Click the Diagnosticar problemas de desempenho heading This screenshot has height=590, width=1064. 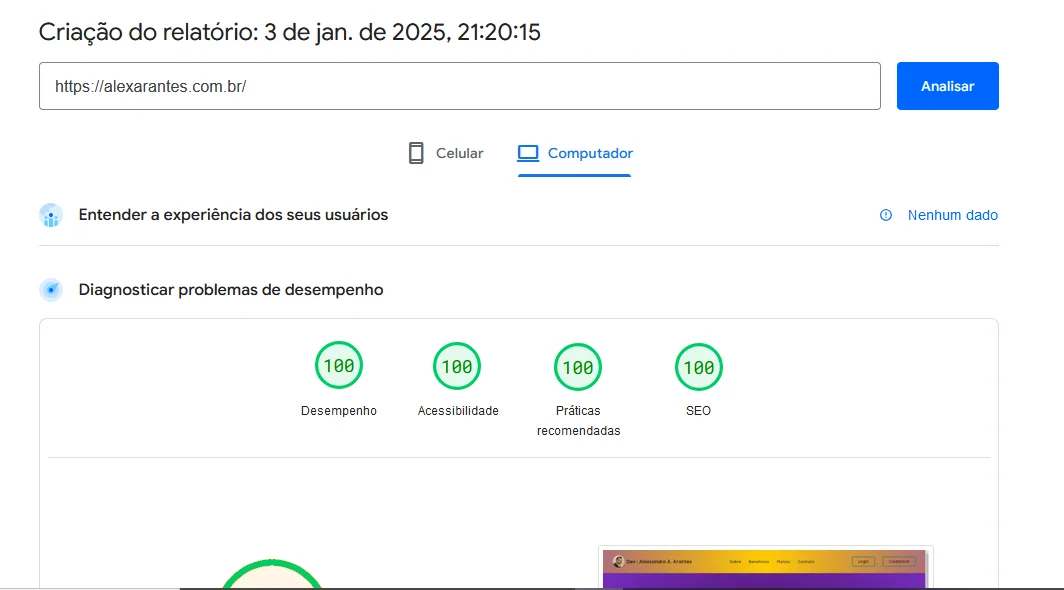(231, 290)
